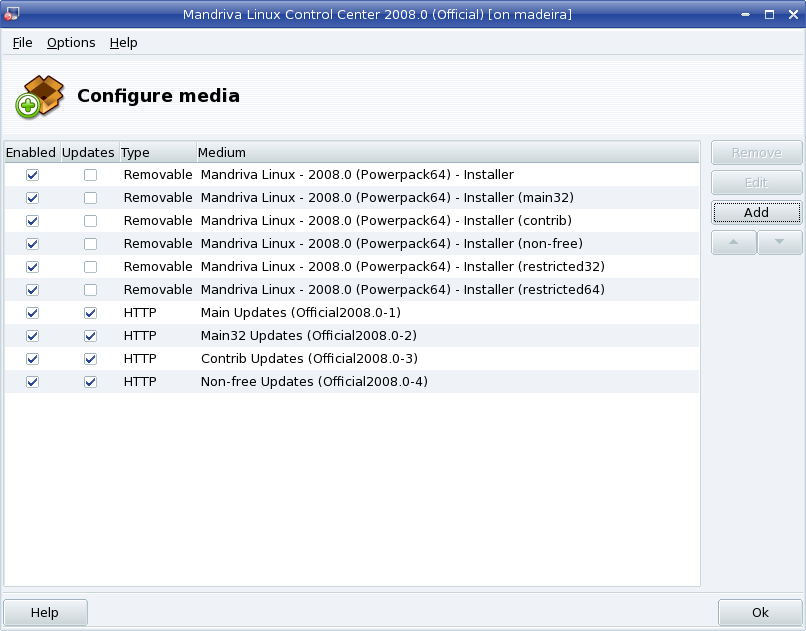Viewport: 806px width, 631px height.
Task: Maximize the Control Center window
Action: [x=770, y=14]
